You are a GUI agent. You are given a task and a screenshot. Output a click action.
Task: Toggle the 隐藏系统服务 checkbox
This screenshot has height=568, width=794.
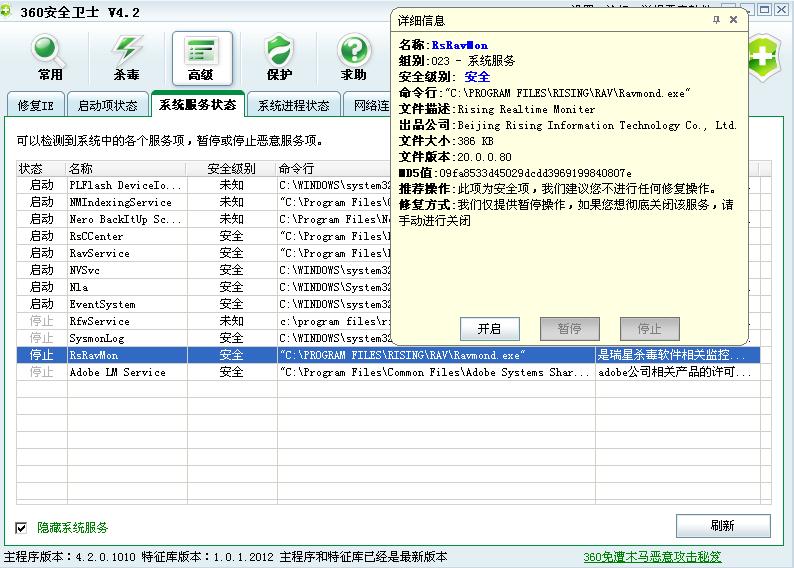coord(21,528)
